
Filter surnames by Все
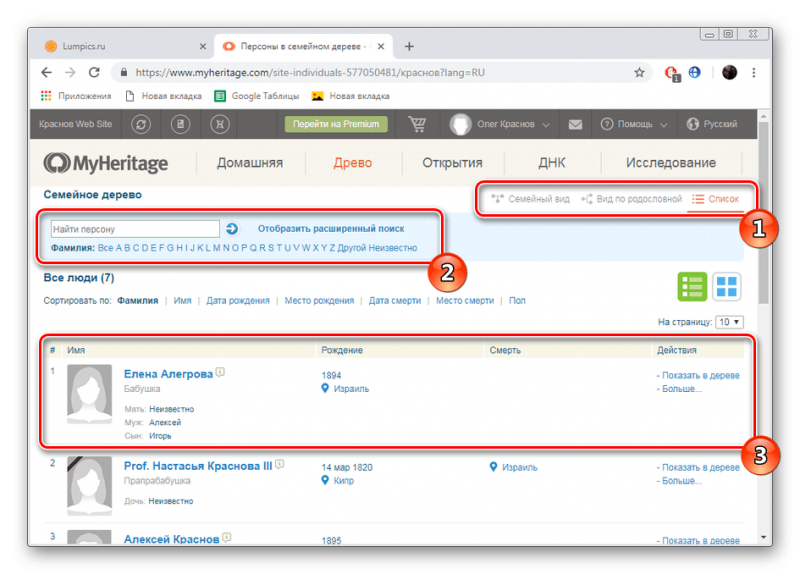click(105, 248)
